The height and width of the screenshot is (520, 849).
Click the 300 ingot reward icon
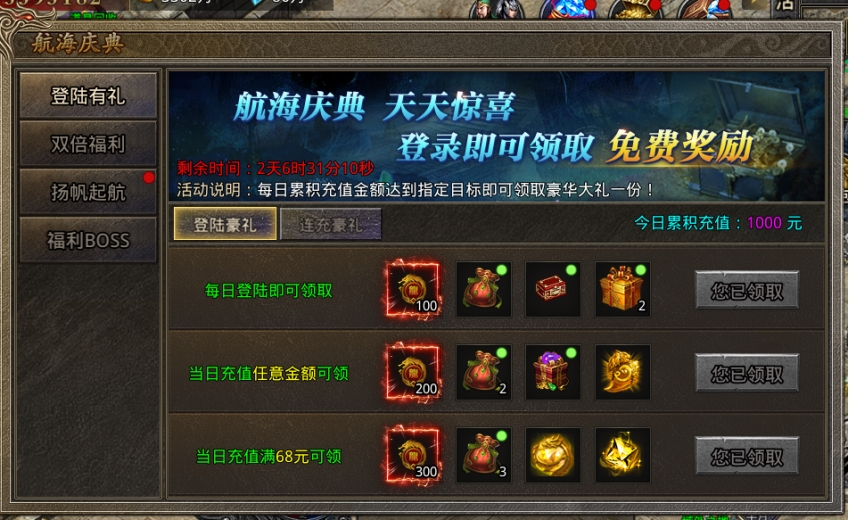coord(413,455)
